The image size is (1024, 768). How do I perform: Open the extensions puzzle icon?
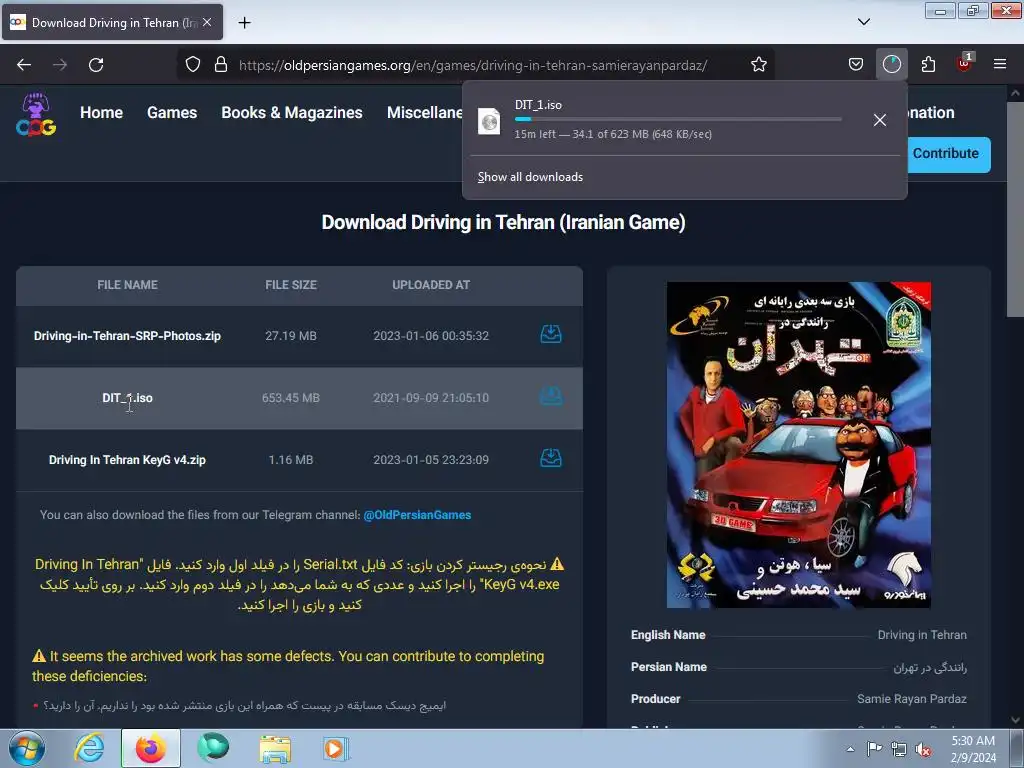(x=928, y=65)
